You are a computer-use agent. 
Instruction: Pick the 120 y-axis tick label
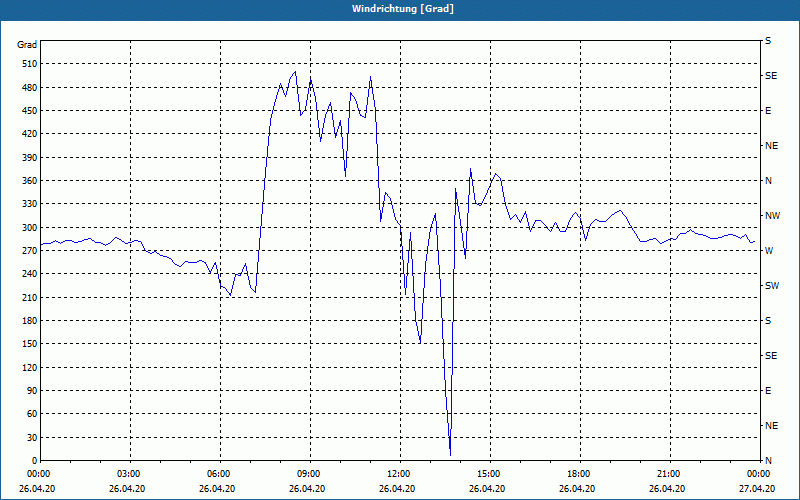30,367
